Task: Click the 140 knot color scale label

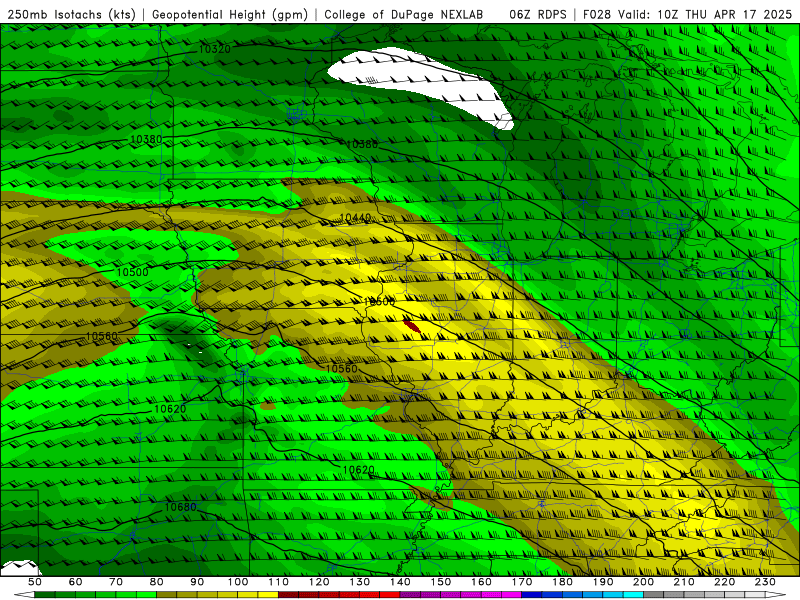Action: tap(400, 582)
